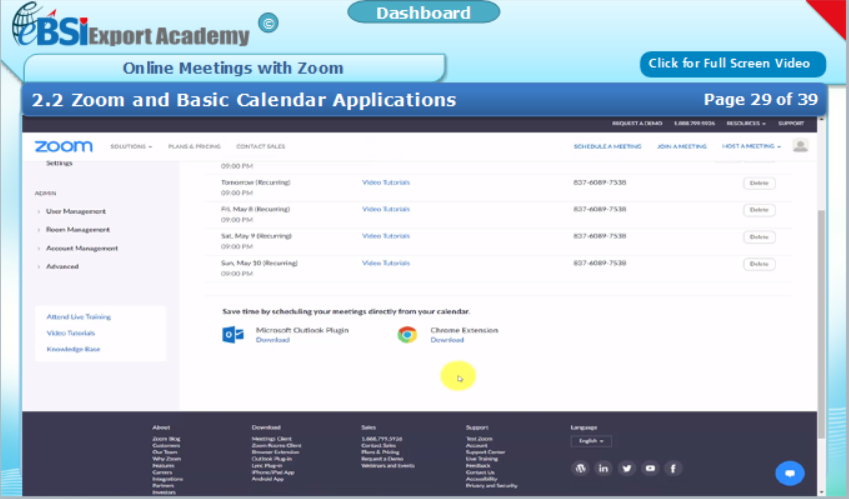The height and width of the screenshot is (499, 849).
Task: Delete the Sat, May 9 meeting
Action: 759,237
